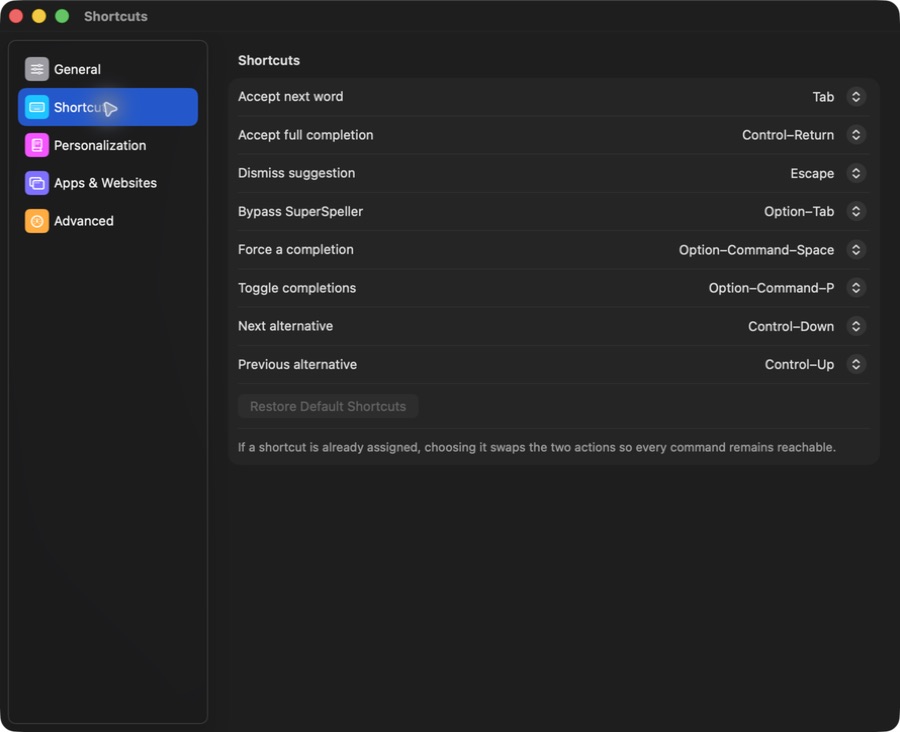The image size is (900, 732).
Task: Click Restore Default Shortcuts button
Action: coord(328,406)
